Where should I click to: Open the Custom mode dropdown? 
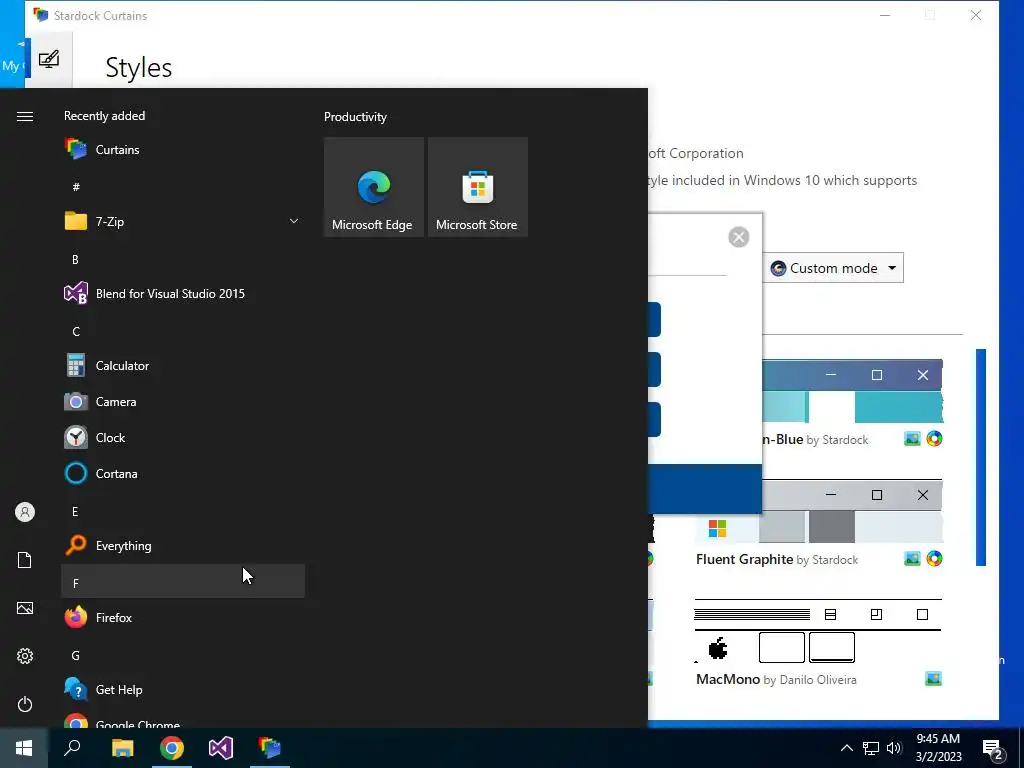pyautogui.click(x=833, y=268)
